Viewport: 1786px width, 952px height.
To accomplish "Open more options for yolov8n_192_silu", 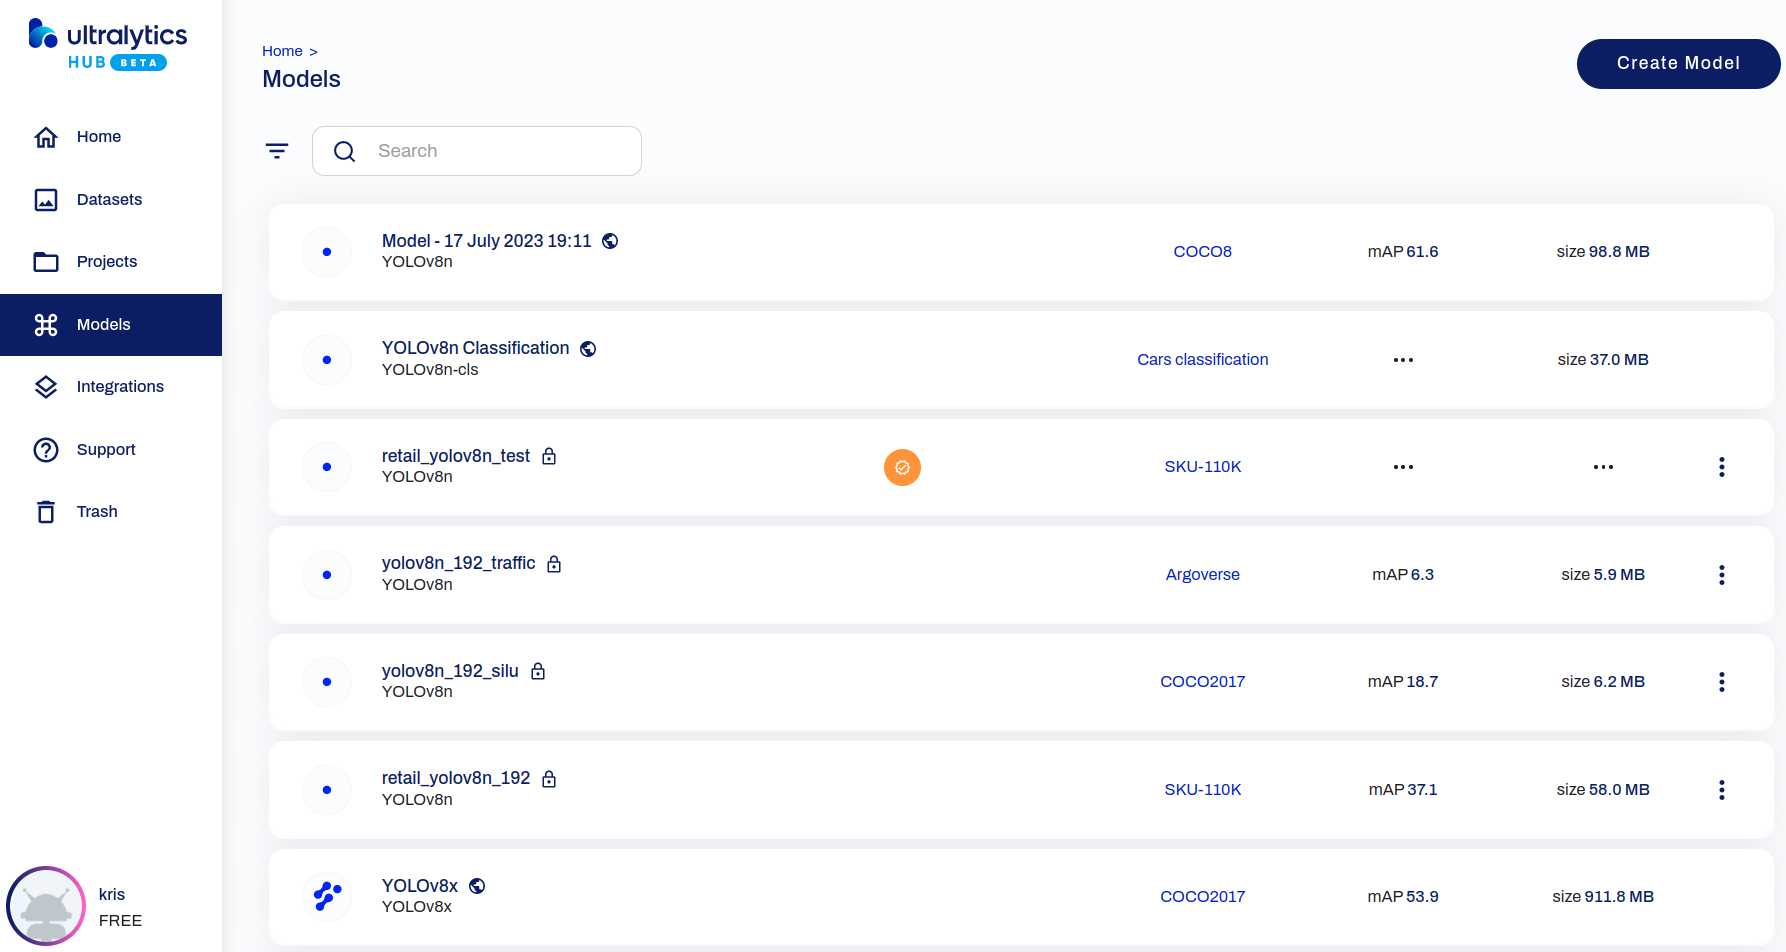I will click(1721, 682).
